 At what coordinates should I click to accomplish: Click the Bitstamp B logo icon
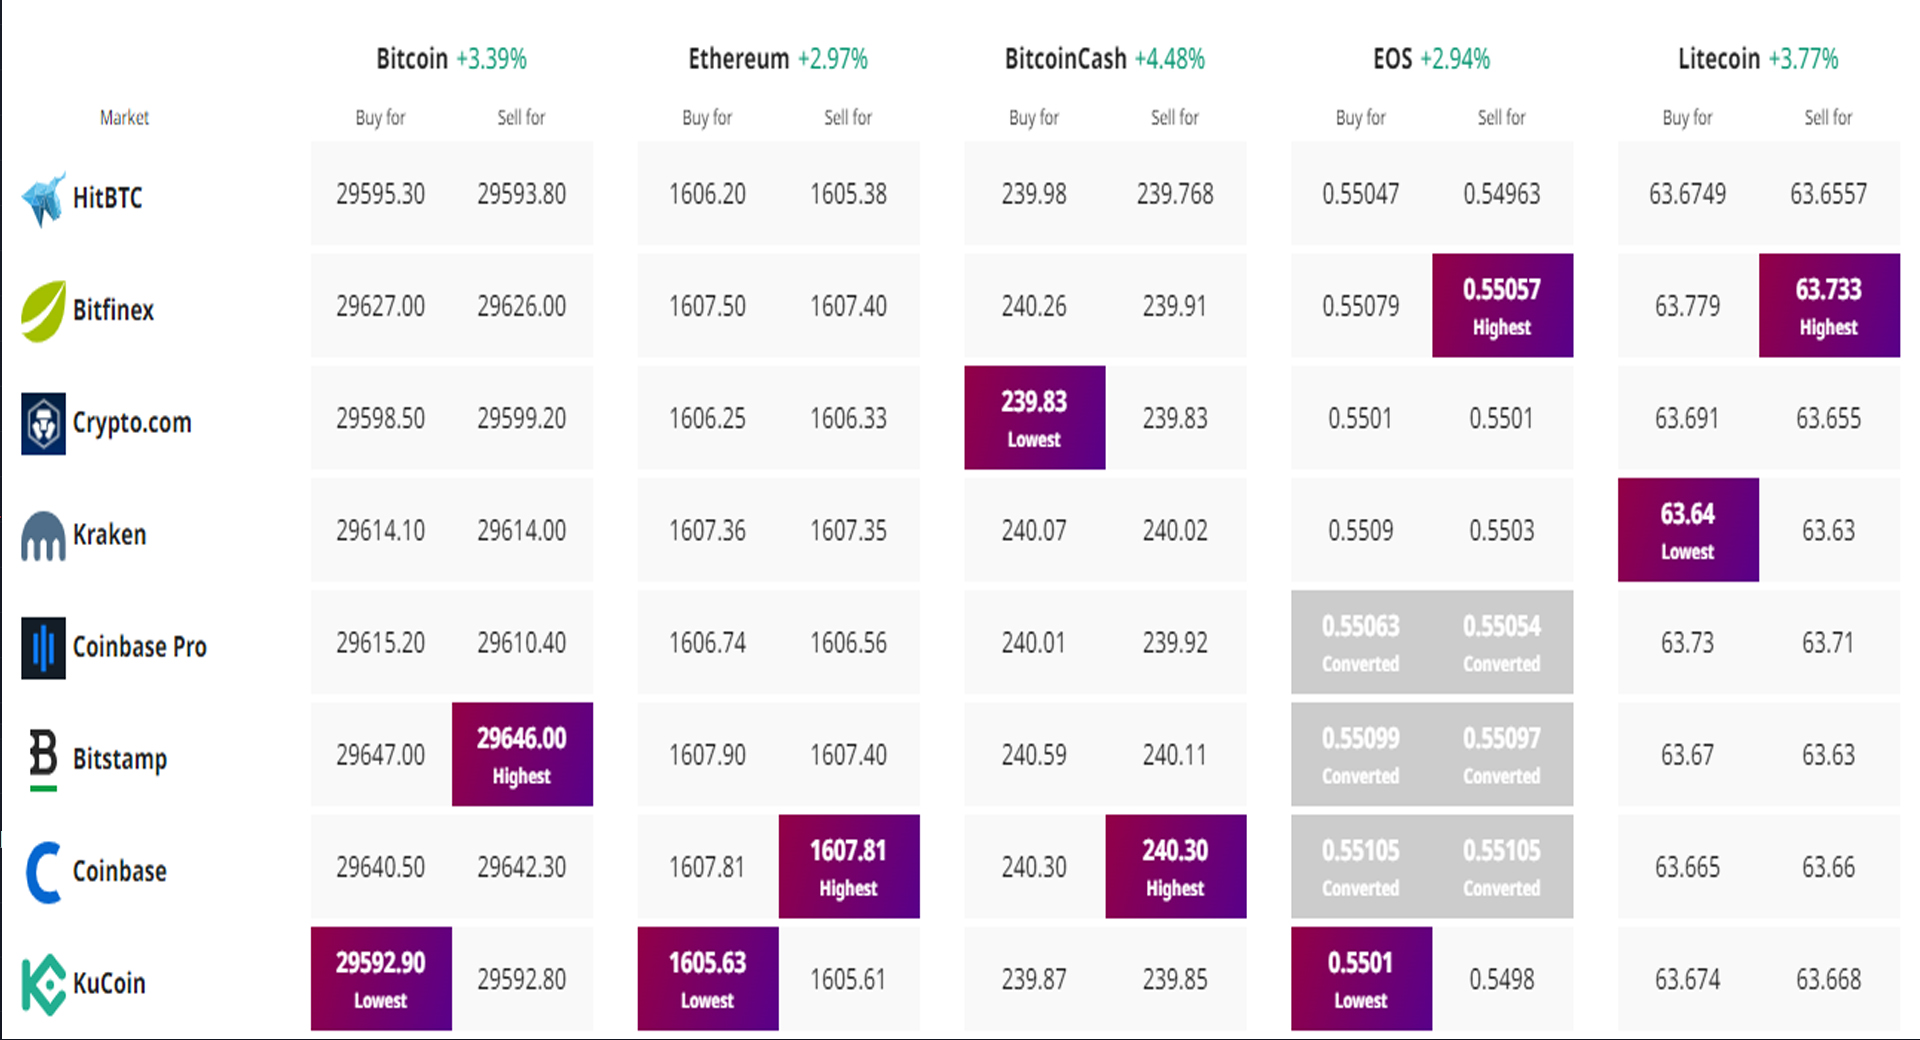pos(43,757)
